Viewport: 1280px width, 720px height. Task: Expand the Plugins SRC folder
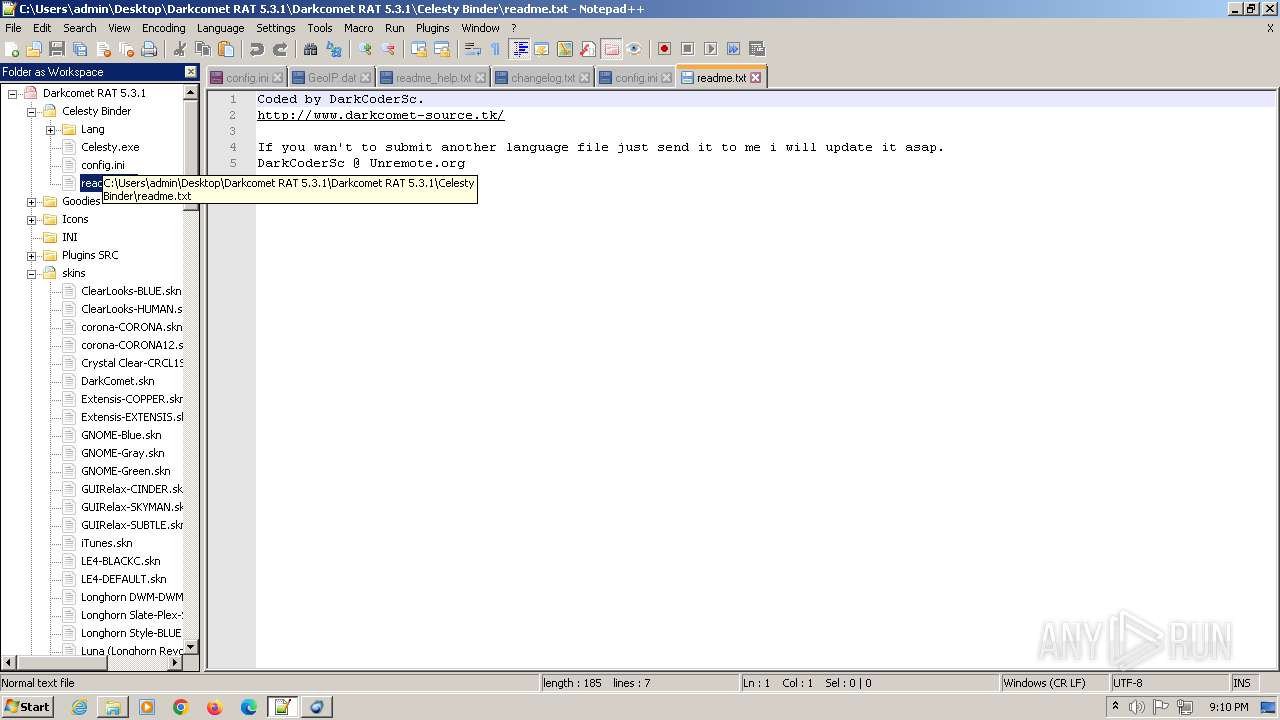click(32, 255)
